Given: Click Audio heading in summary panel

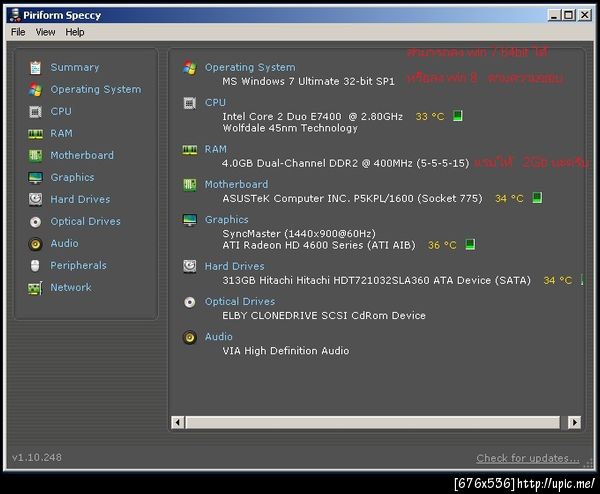Looking at the screenshot, I should click(x=218, y=337).
